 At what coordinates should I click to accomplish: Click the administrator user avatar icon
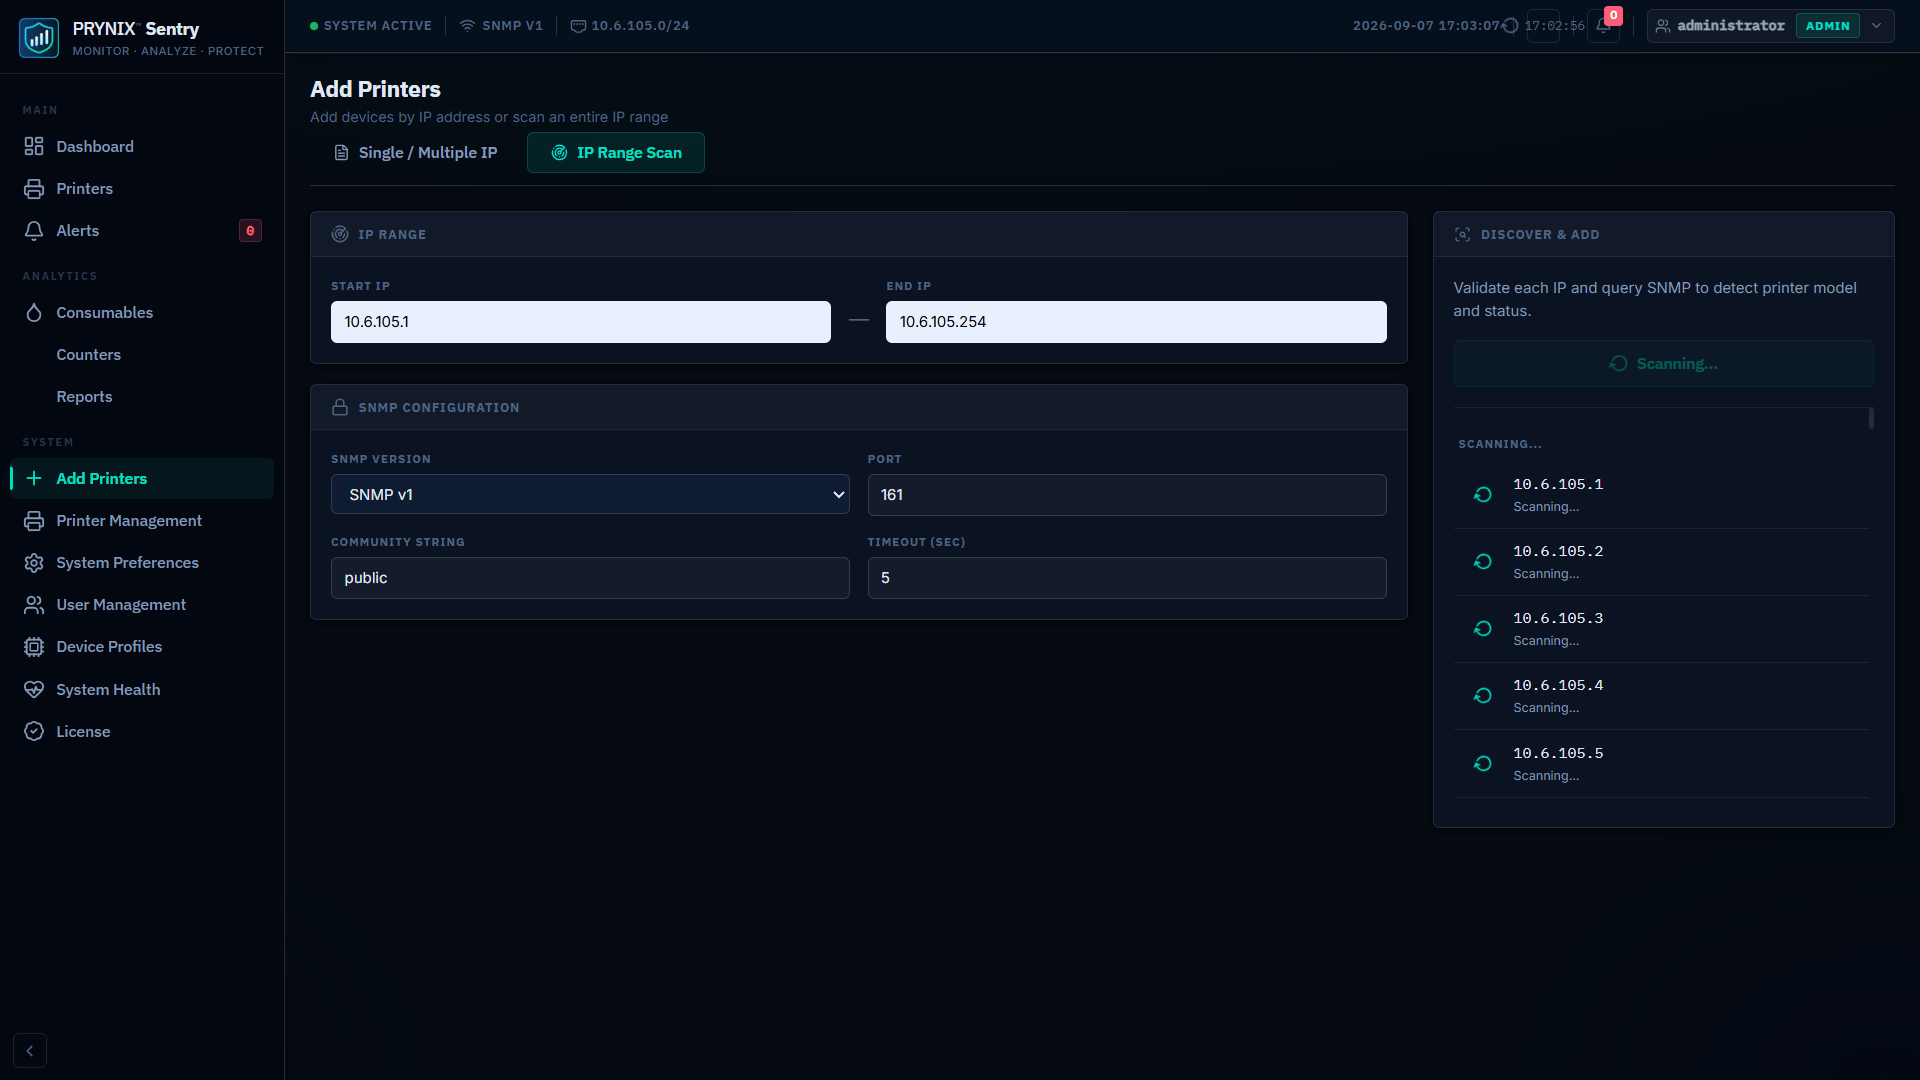(x=1663, y=26)
